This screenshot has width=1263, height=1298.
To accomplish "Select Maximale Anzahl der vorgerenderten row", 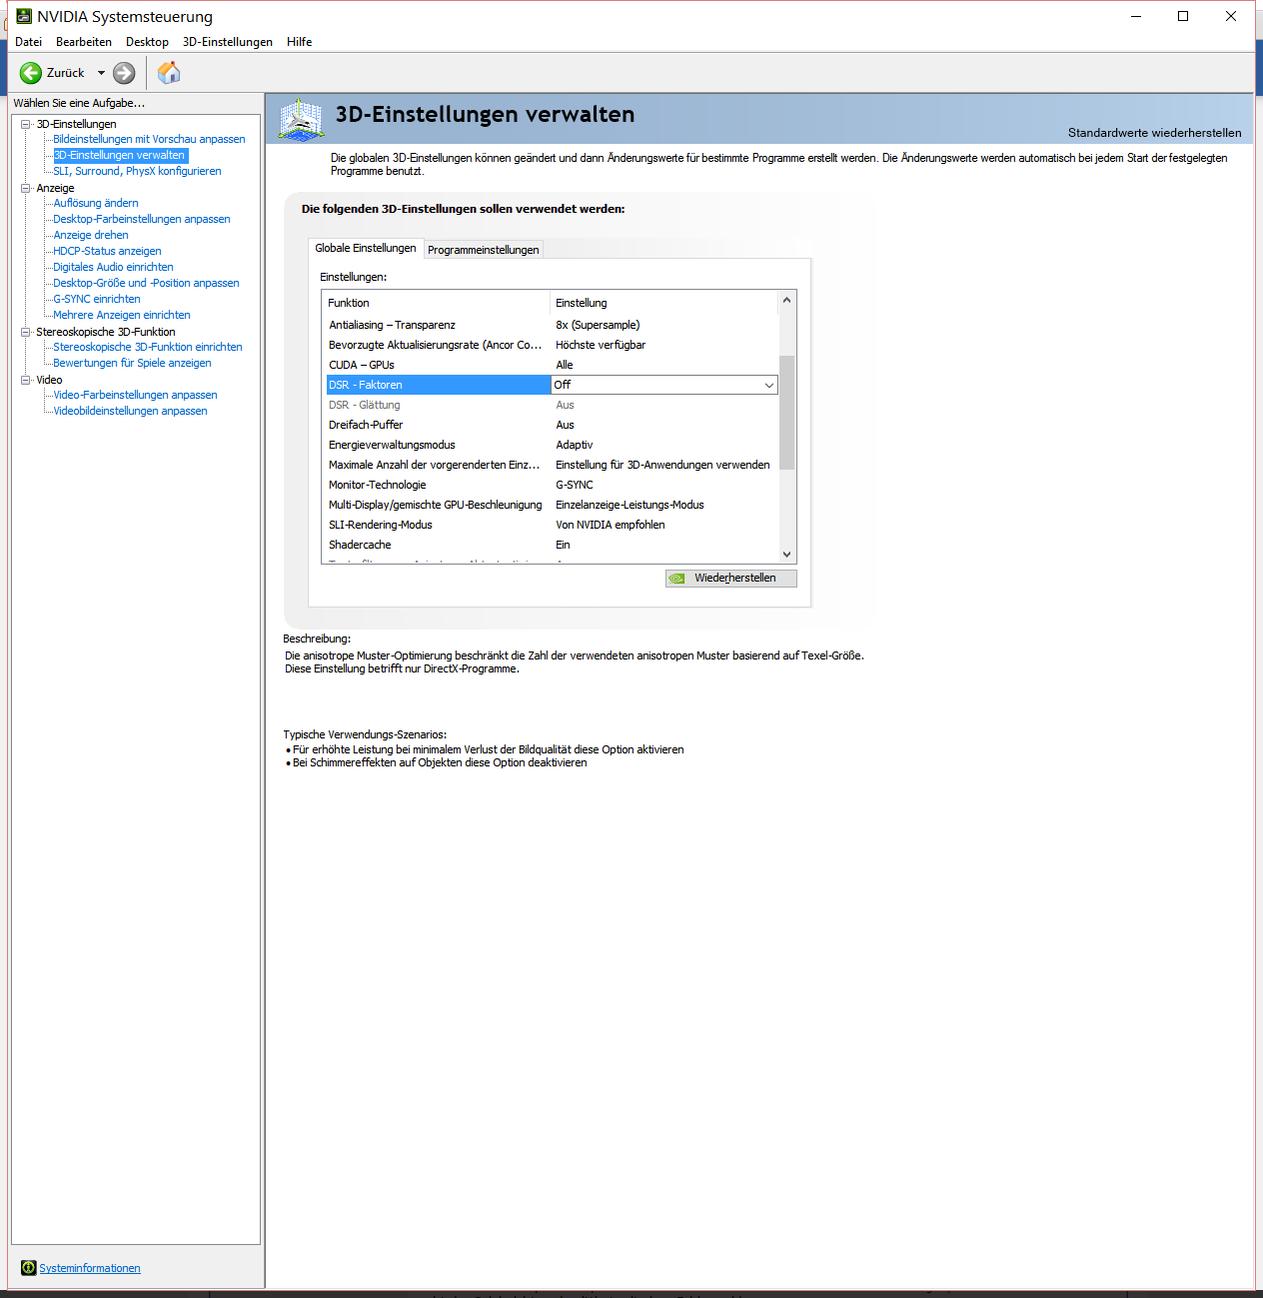I will 552,465.
